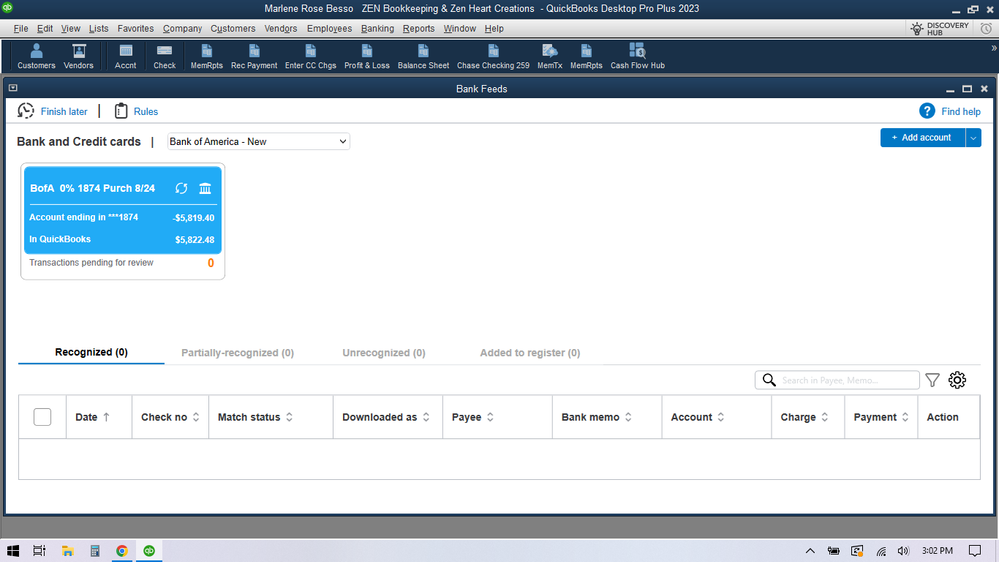Viewport: 999px width, 562px height.
Task: Open Calculator from taskbar
Action: coord(94,551)
